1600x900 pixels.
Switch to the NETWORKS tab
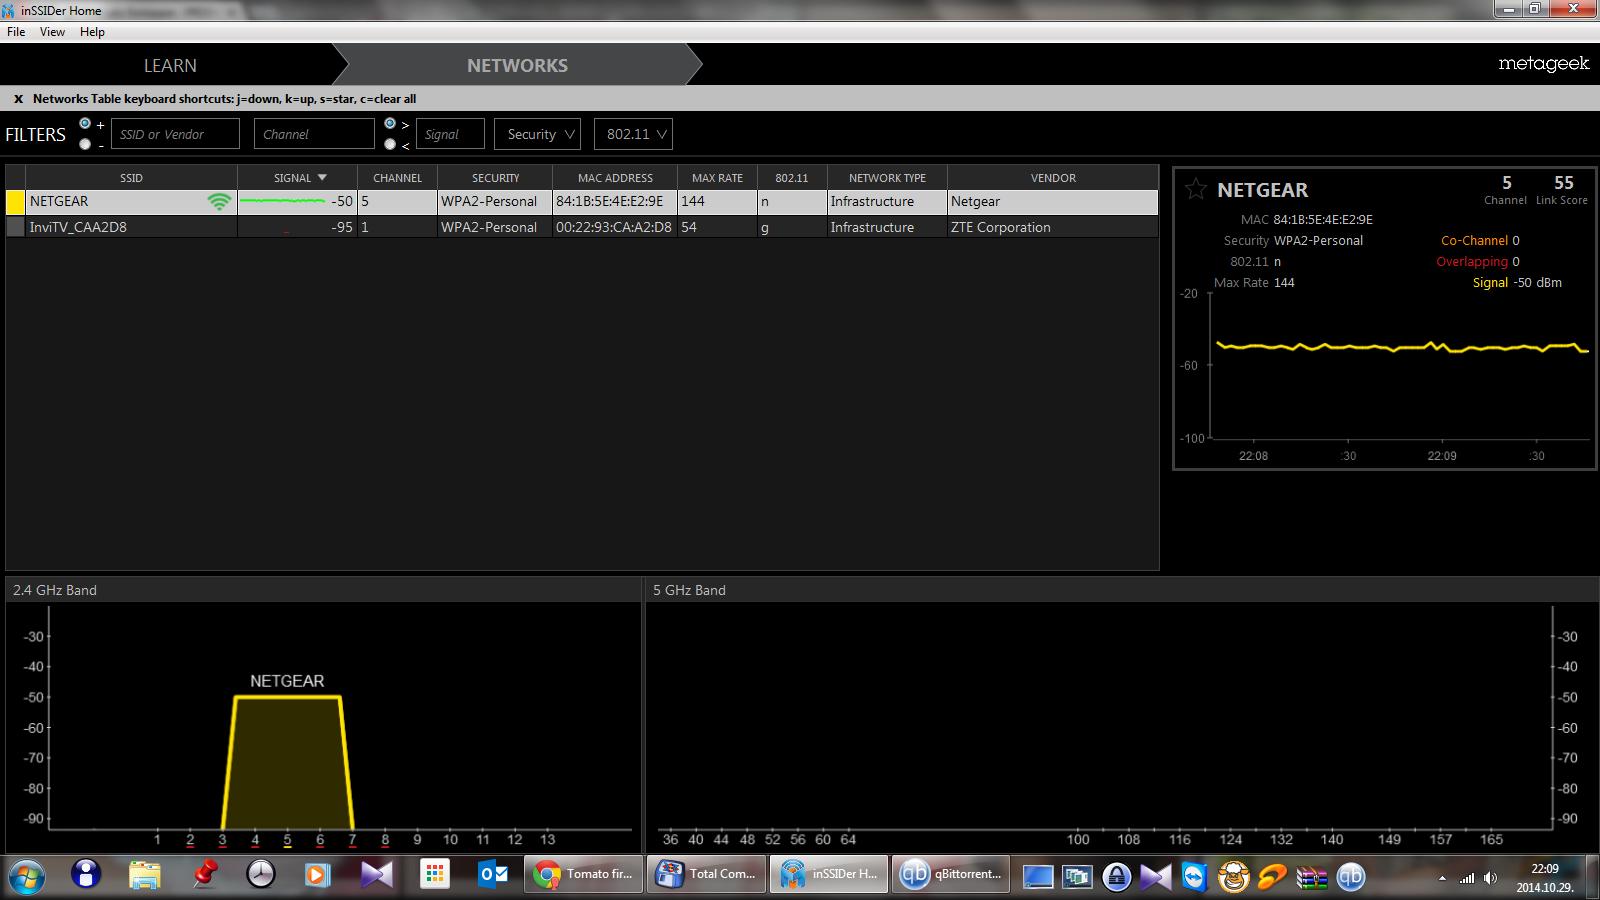tap(517, 65)
